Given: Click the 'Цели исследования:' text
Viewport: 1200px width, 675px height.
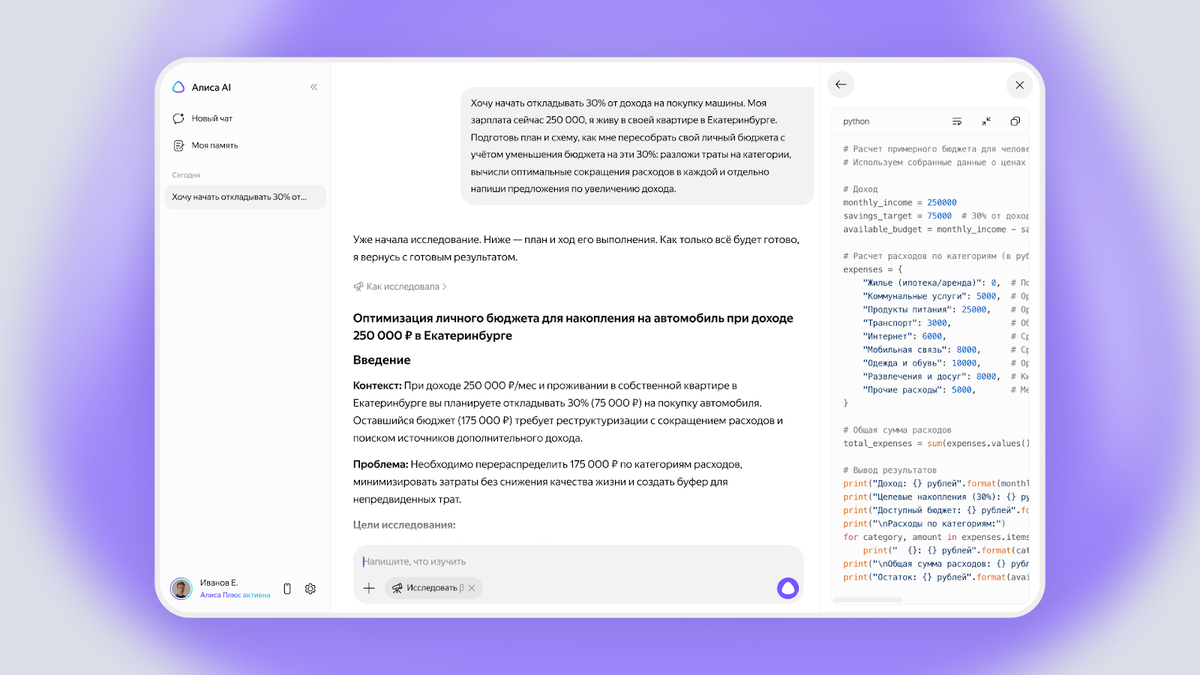Looking at the screenshot, I should (404, 524).
